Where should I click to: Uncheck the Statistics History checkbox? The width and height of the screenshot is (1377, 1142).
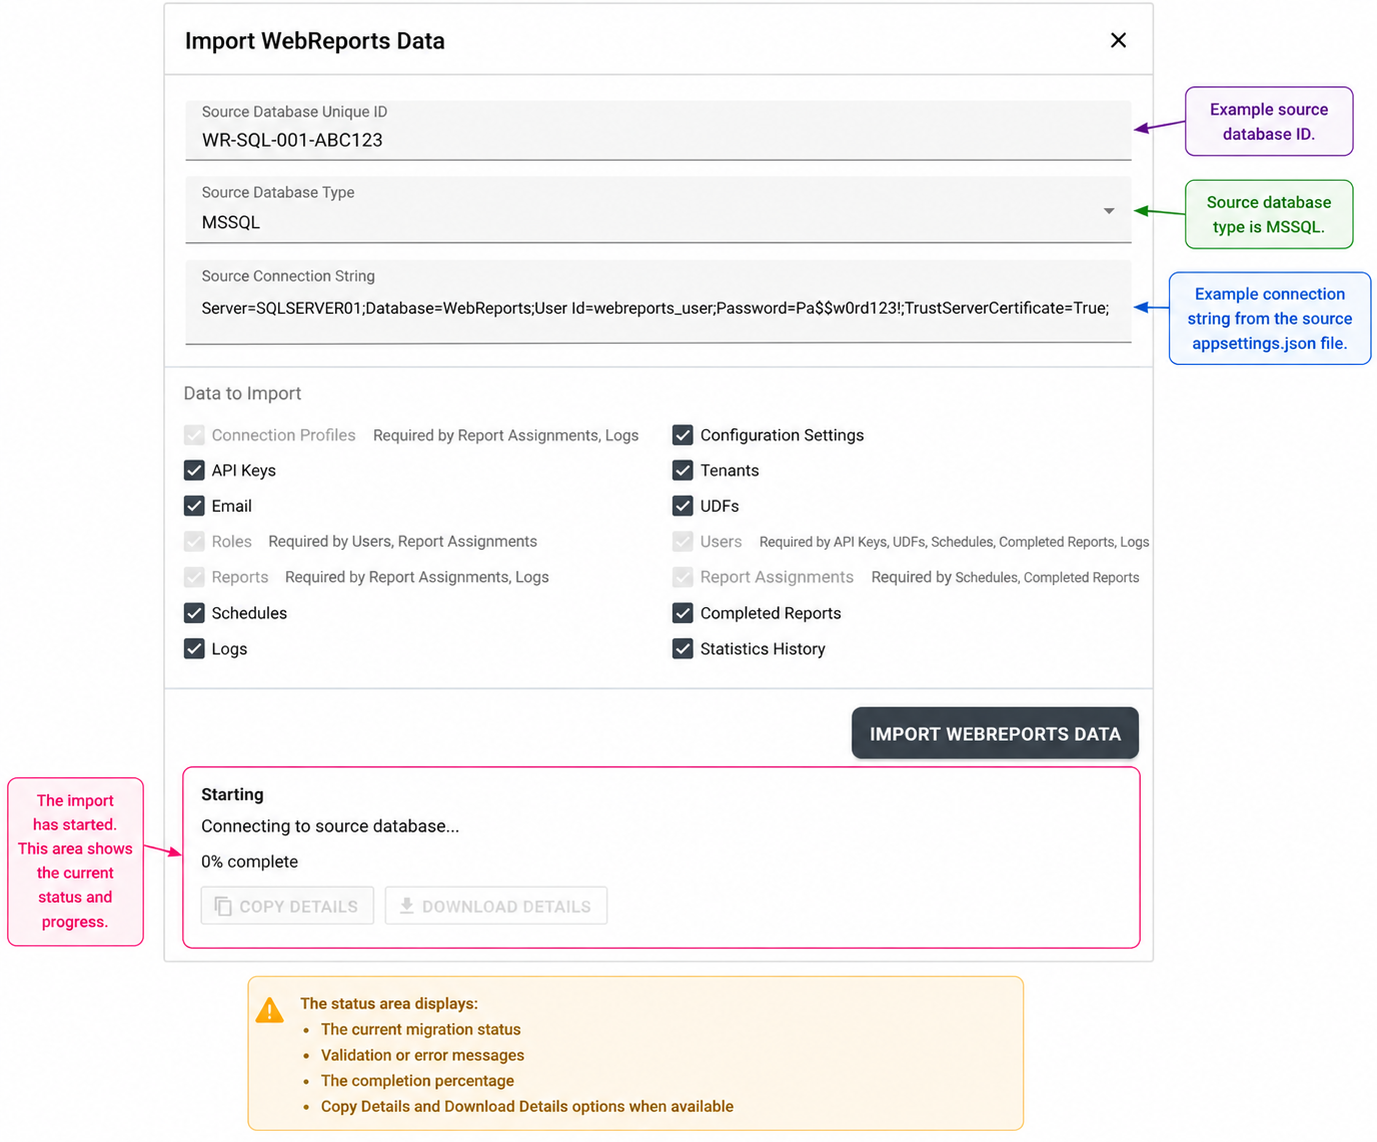[683, 649]
